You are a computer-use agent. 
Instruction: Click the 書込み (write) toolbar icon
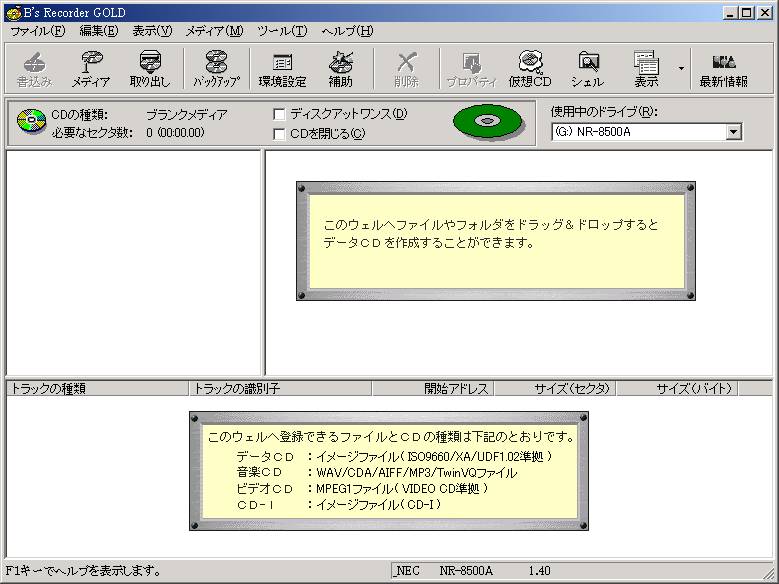tap(34, 69)
